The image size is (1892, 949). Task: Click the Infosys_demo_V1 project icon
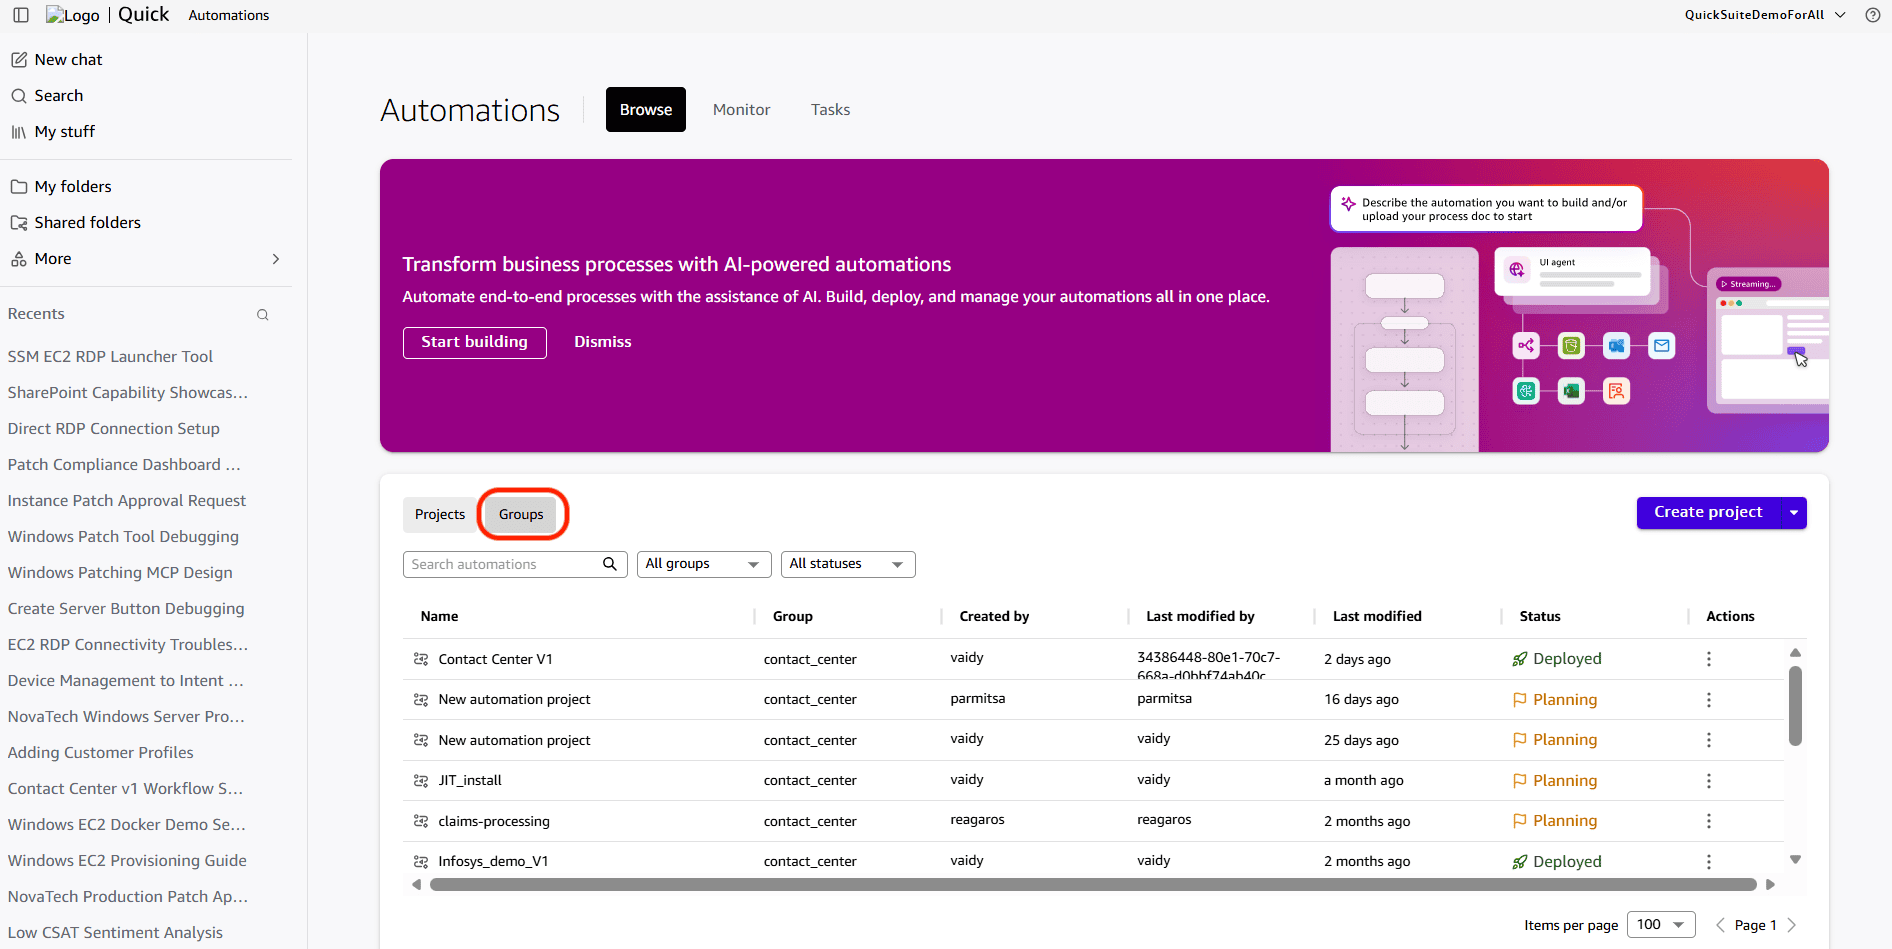(421, 861)
